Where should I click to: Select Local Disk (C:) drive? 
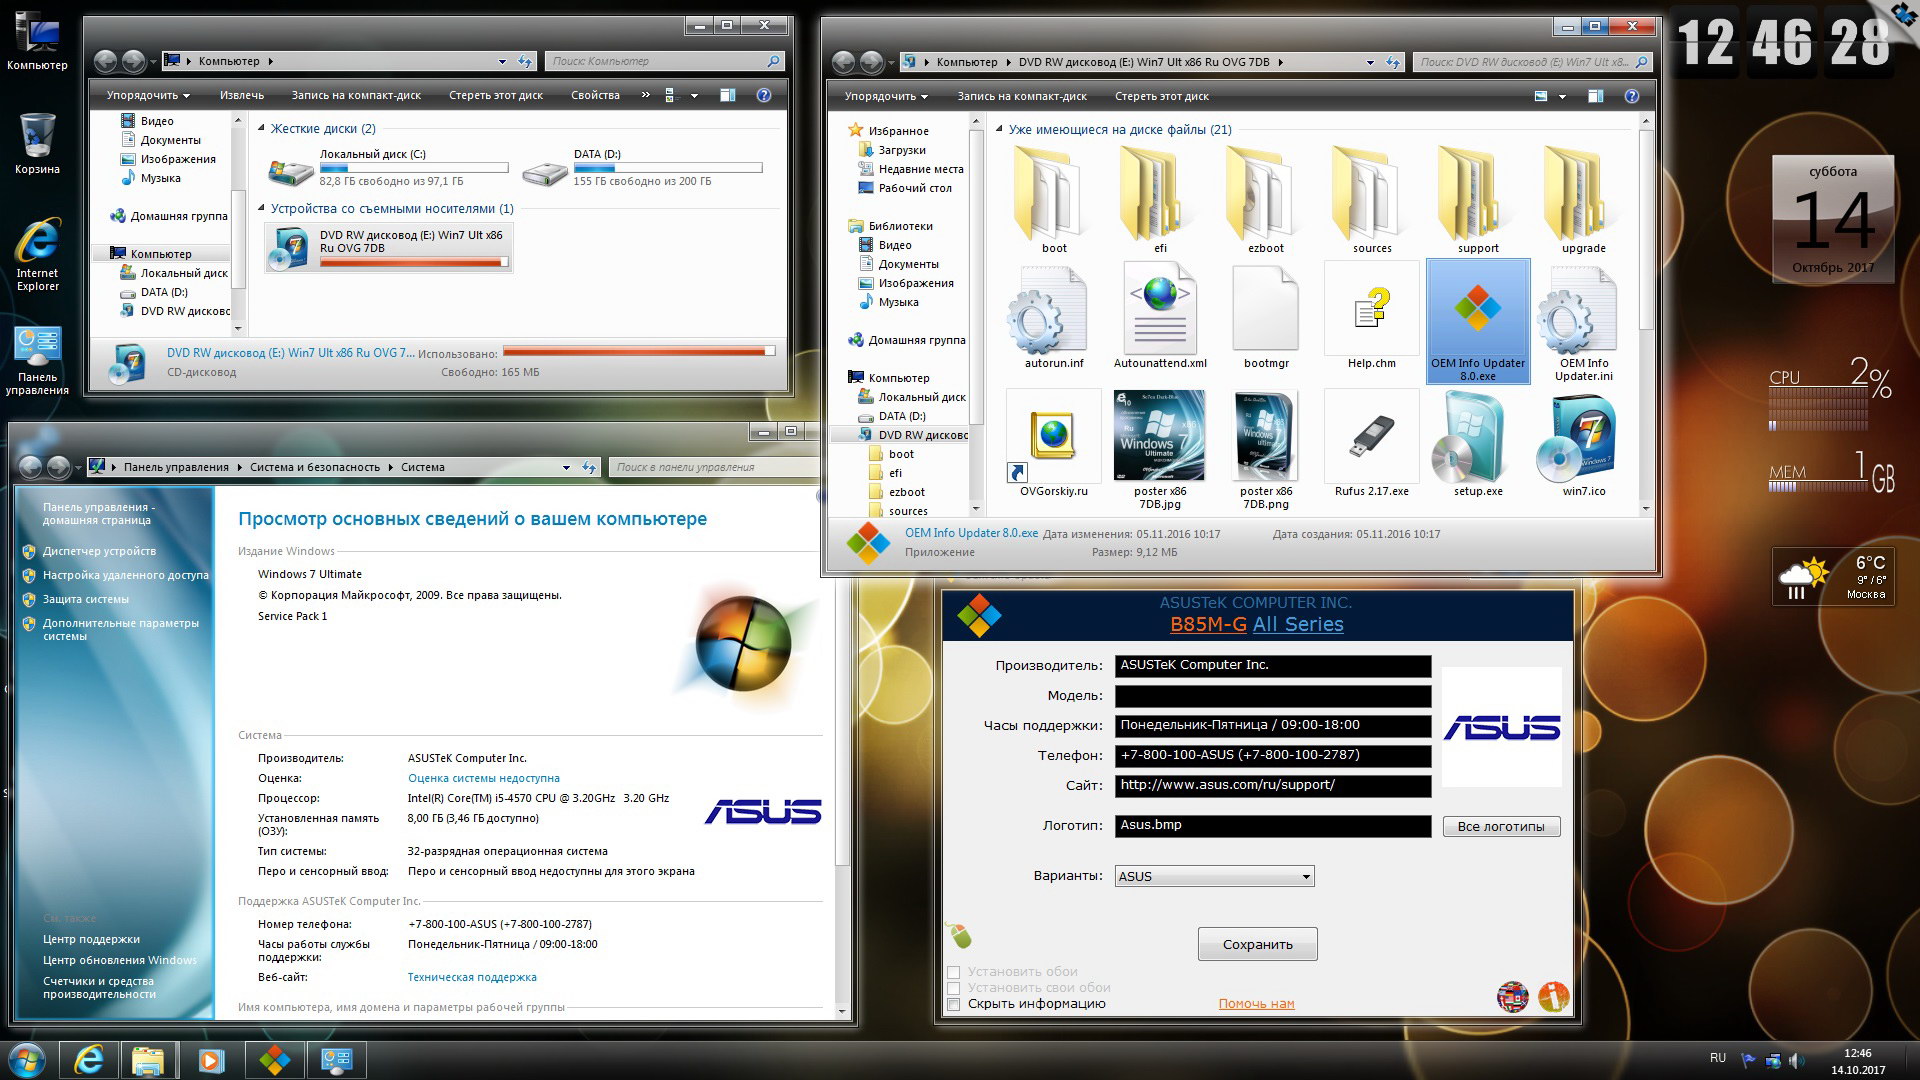388,168
